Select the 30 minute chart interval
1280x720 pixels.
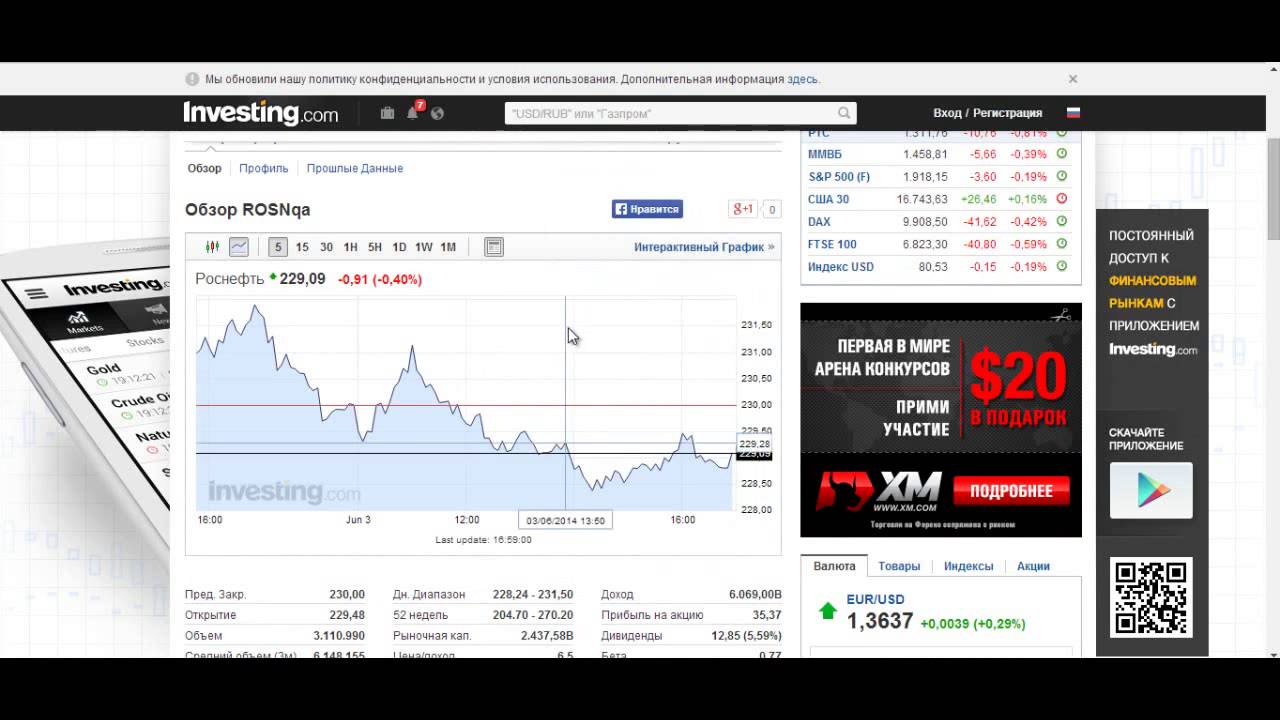coord(326,247)
